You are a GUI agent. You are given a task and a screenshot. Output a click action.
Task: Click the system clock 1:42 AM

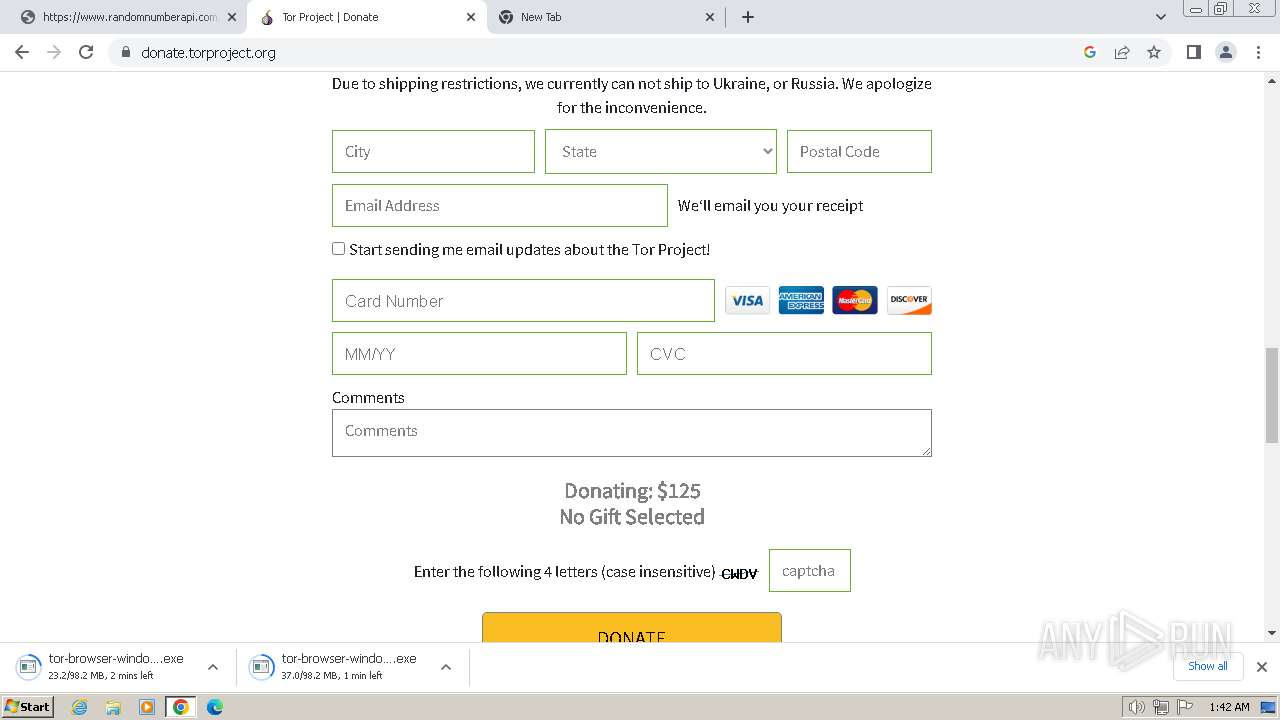click(1229, 707)
